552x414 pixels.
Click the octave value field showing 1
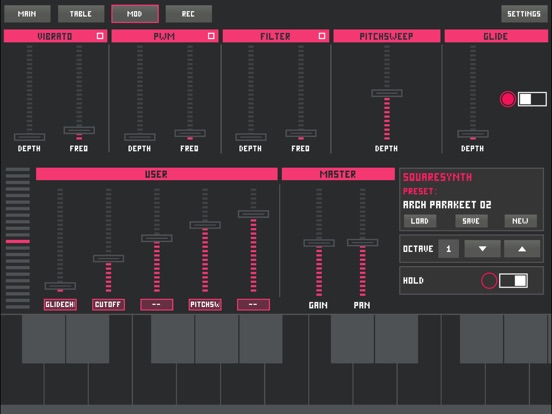tap(448, 249)
